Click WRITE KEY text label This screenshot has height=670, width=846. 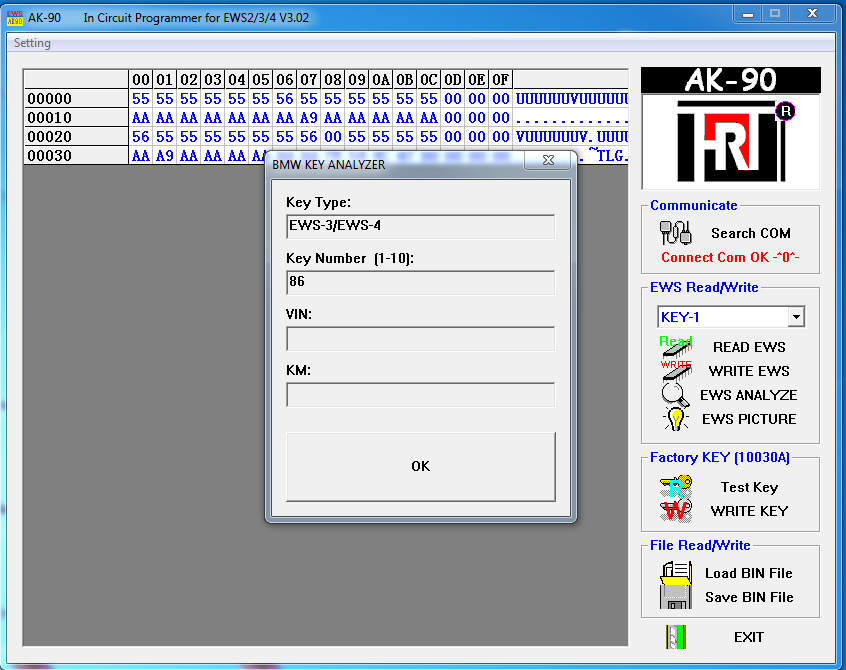pyautogui.click(x=749, y=511)
